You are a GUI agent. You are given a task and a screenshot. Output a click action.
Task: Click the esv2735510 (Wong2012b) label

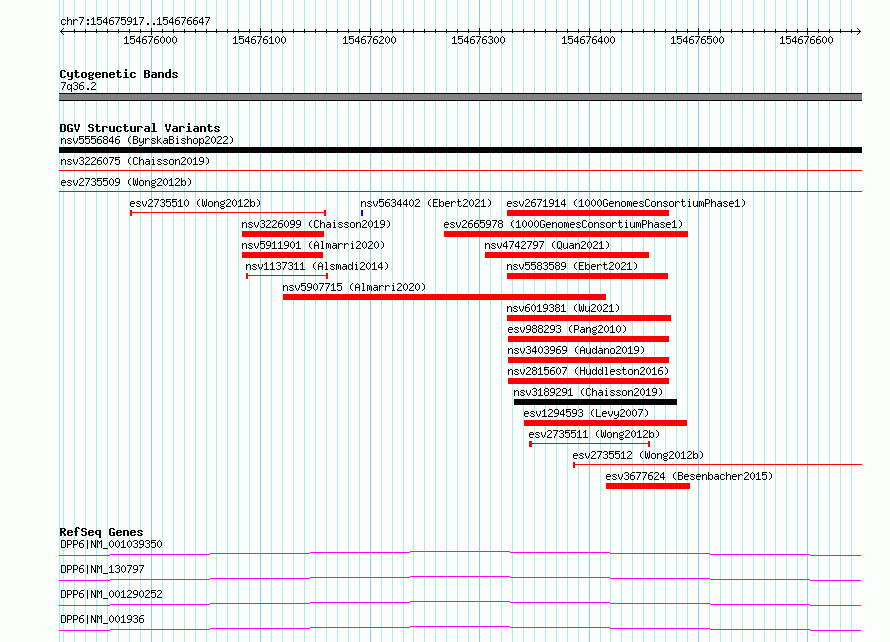coord(195,203)
